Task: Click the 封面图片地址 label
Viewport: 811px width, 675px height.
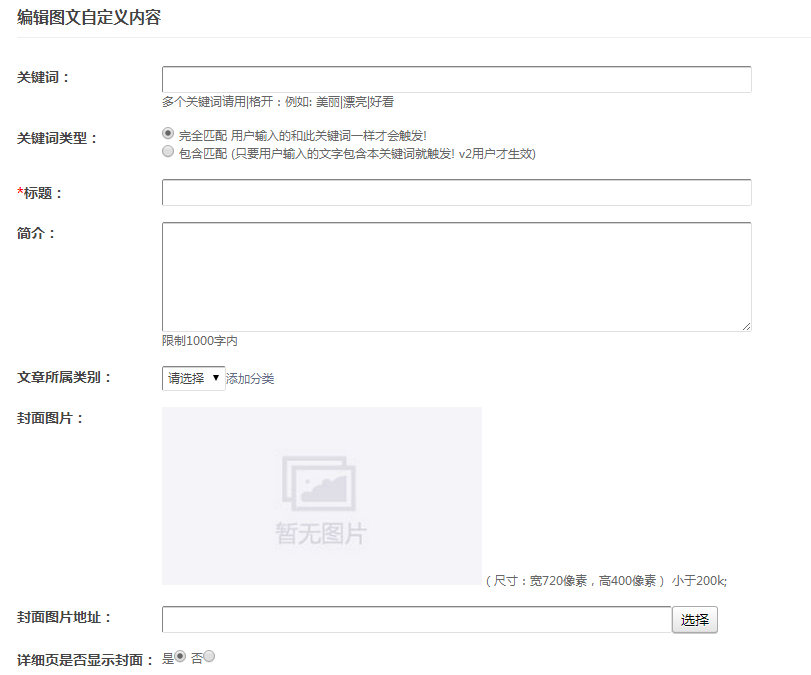Action: coord(64,618)
